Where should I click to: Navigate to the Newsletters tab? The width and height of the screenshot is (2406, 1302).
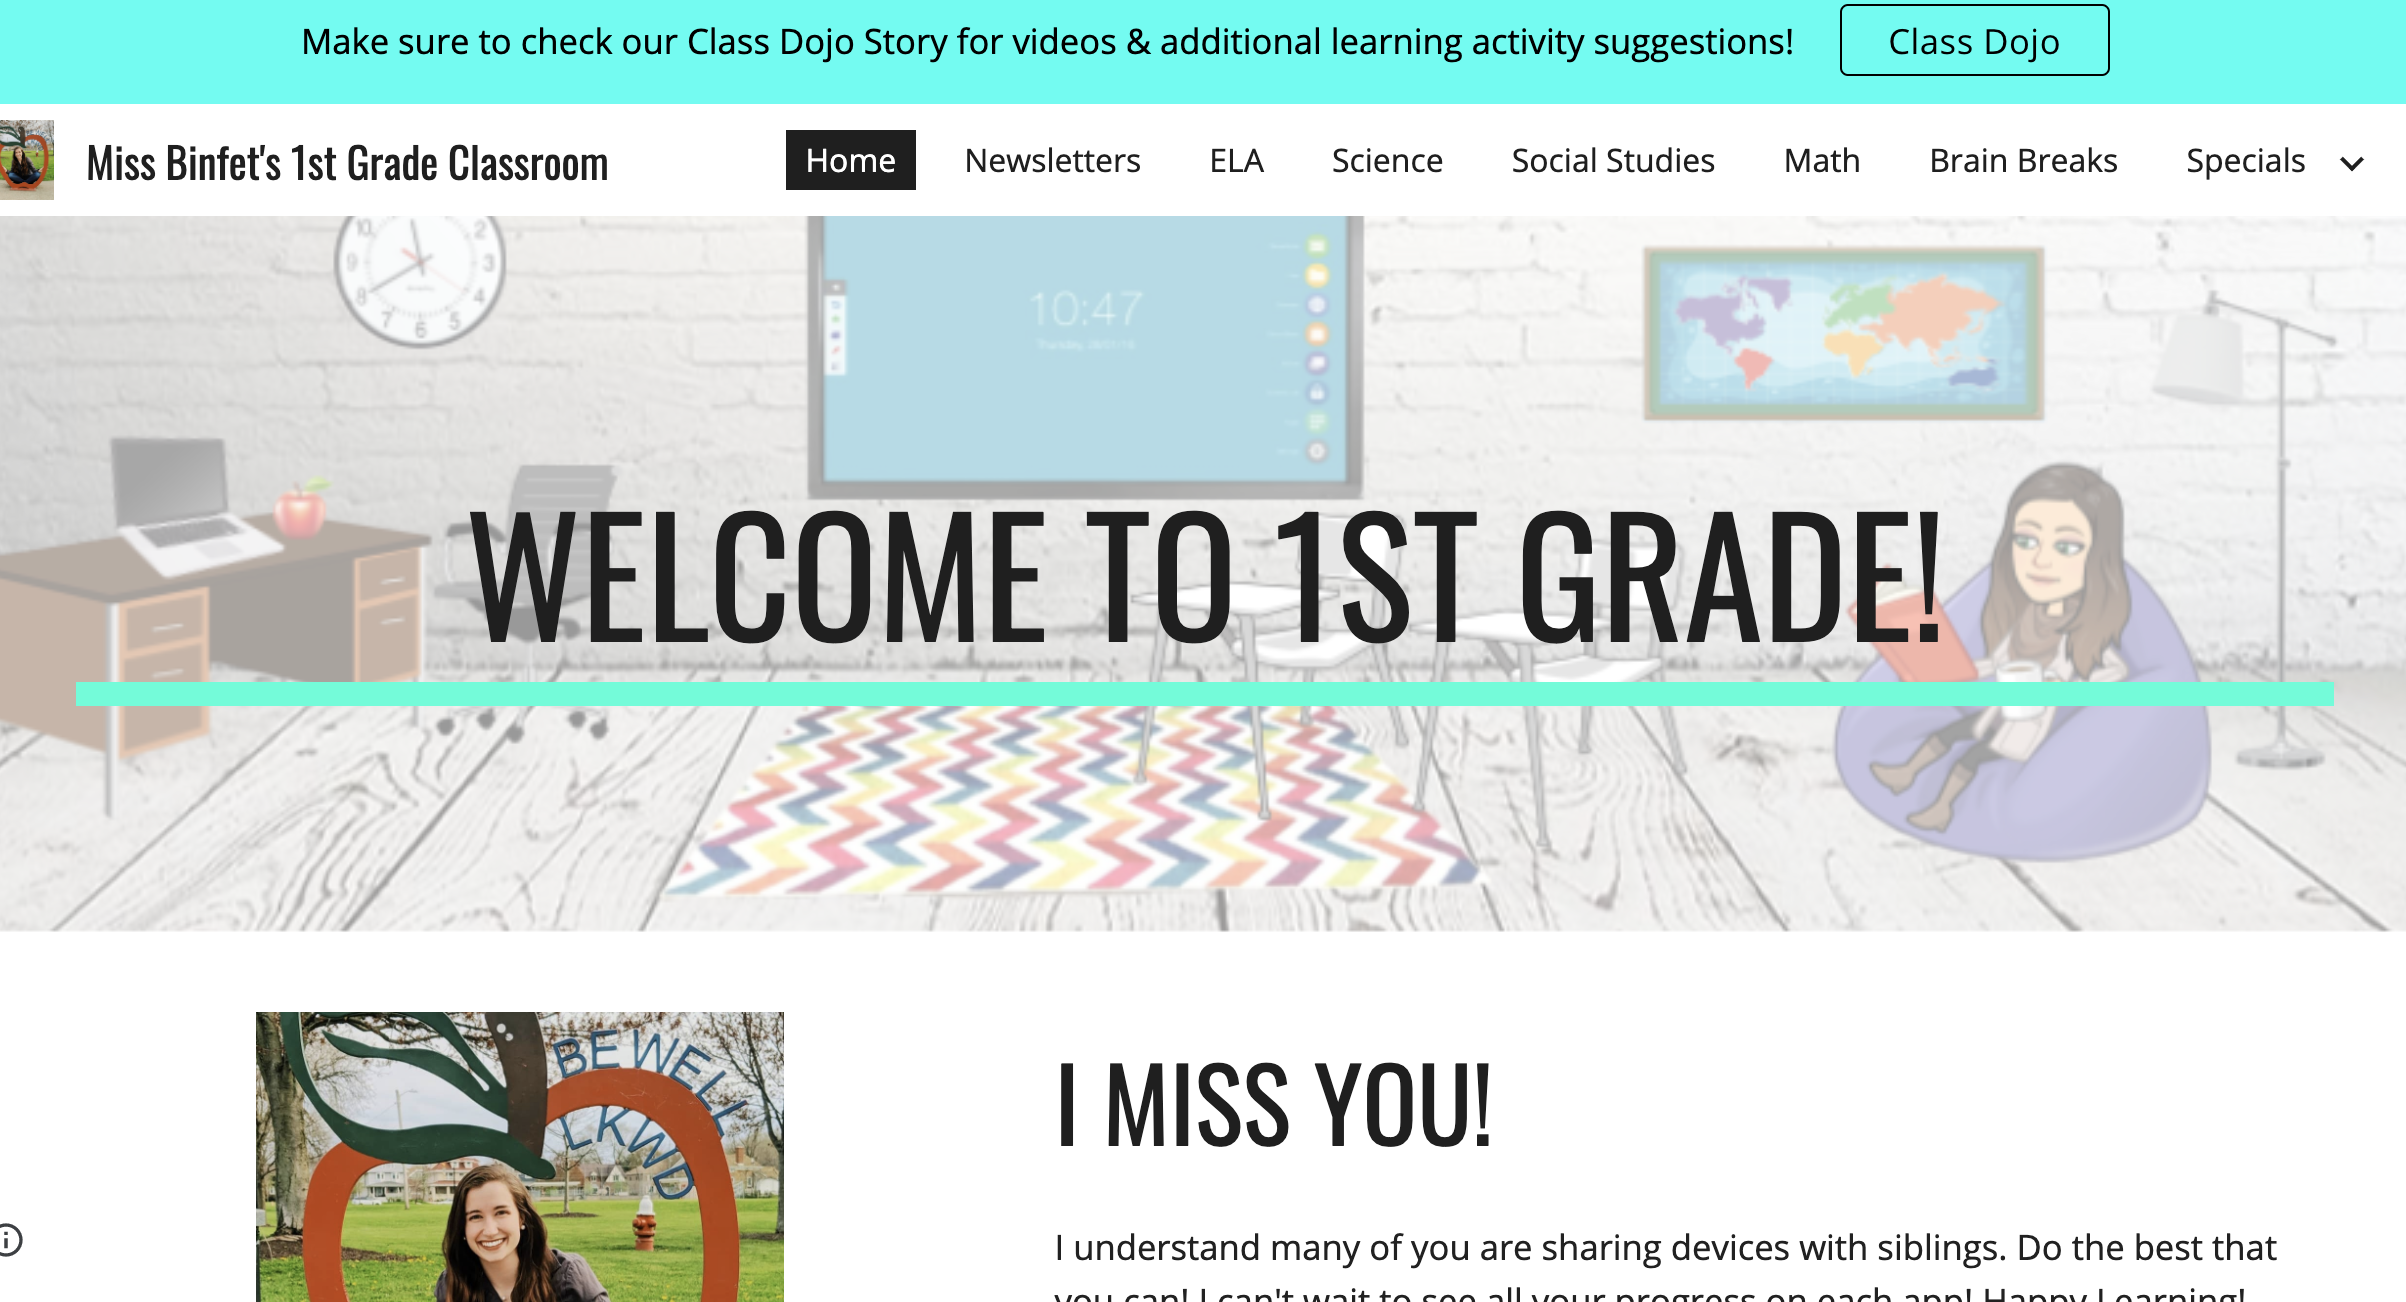click(x=1052, y=159)
